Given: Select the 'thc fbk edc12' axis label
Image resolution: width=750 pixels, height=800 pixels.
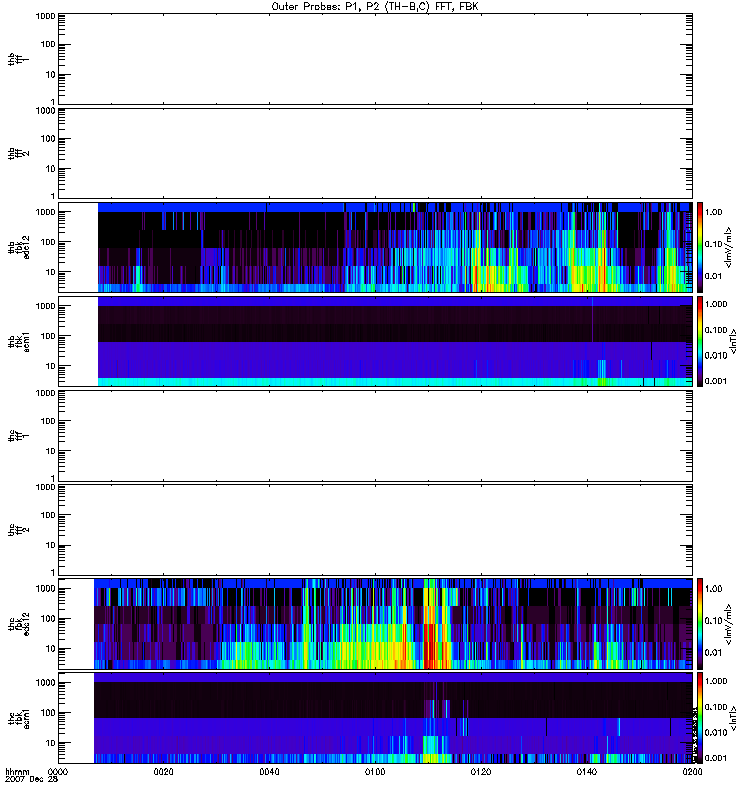Looking at the screenshot, I should pyautogui.click(x=18, y=624).
